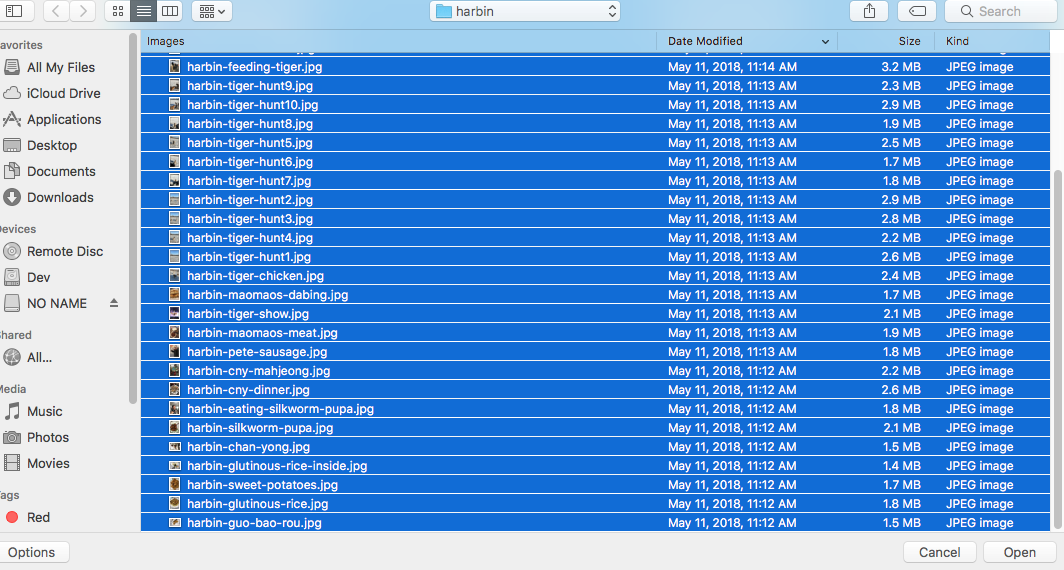Select harbin-tiger-hunt10.jpg file
This screenshot has width=1064, height=570.
tap(595, 104)
